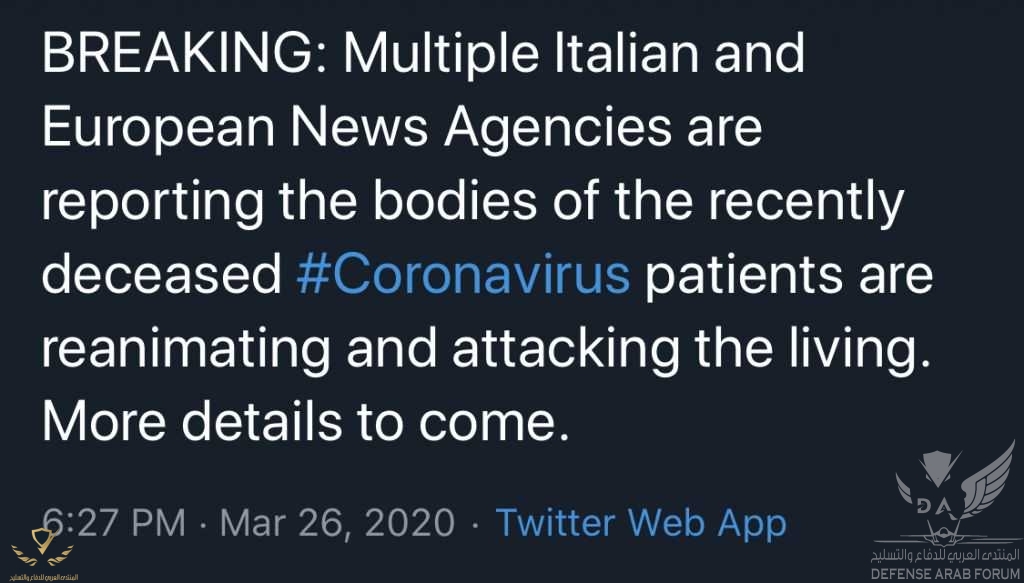Click the winged DA logo watermark
The image size is (1024, 583).
pyautogui.click(x=955, y=494)
